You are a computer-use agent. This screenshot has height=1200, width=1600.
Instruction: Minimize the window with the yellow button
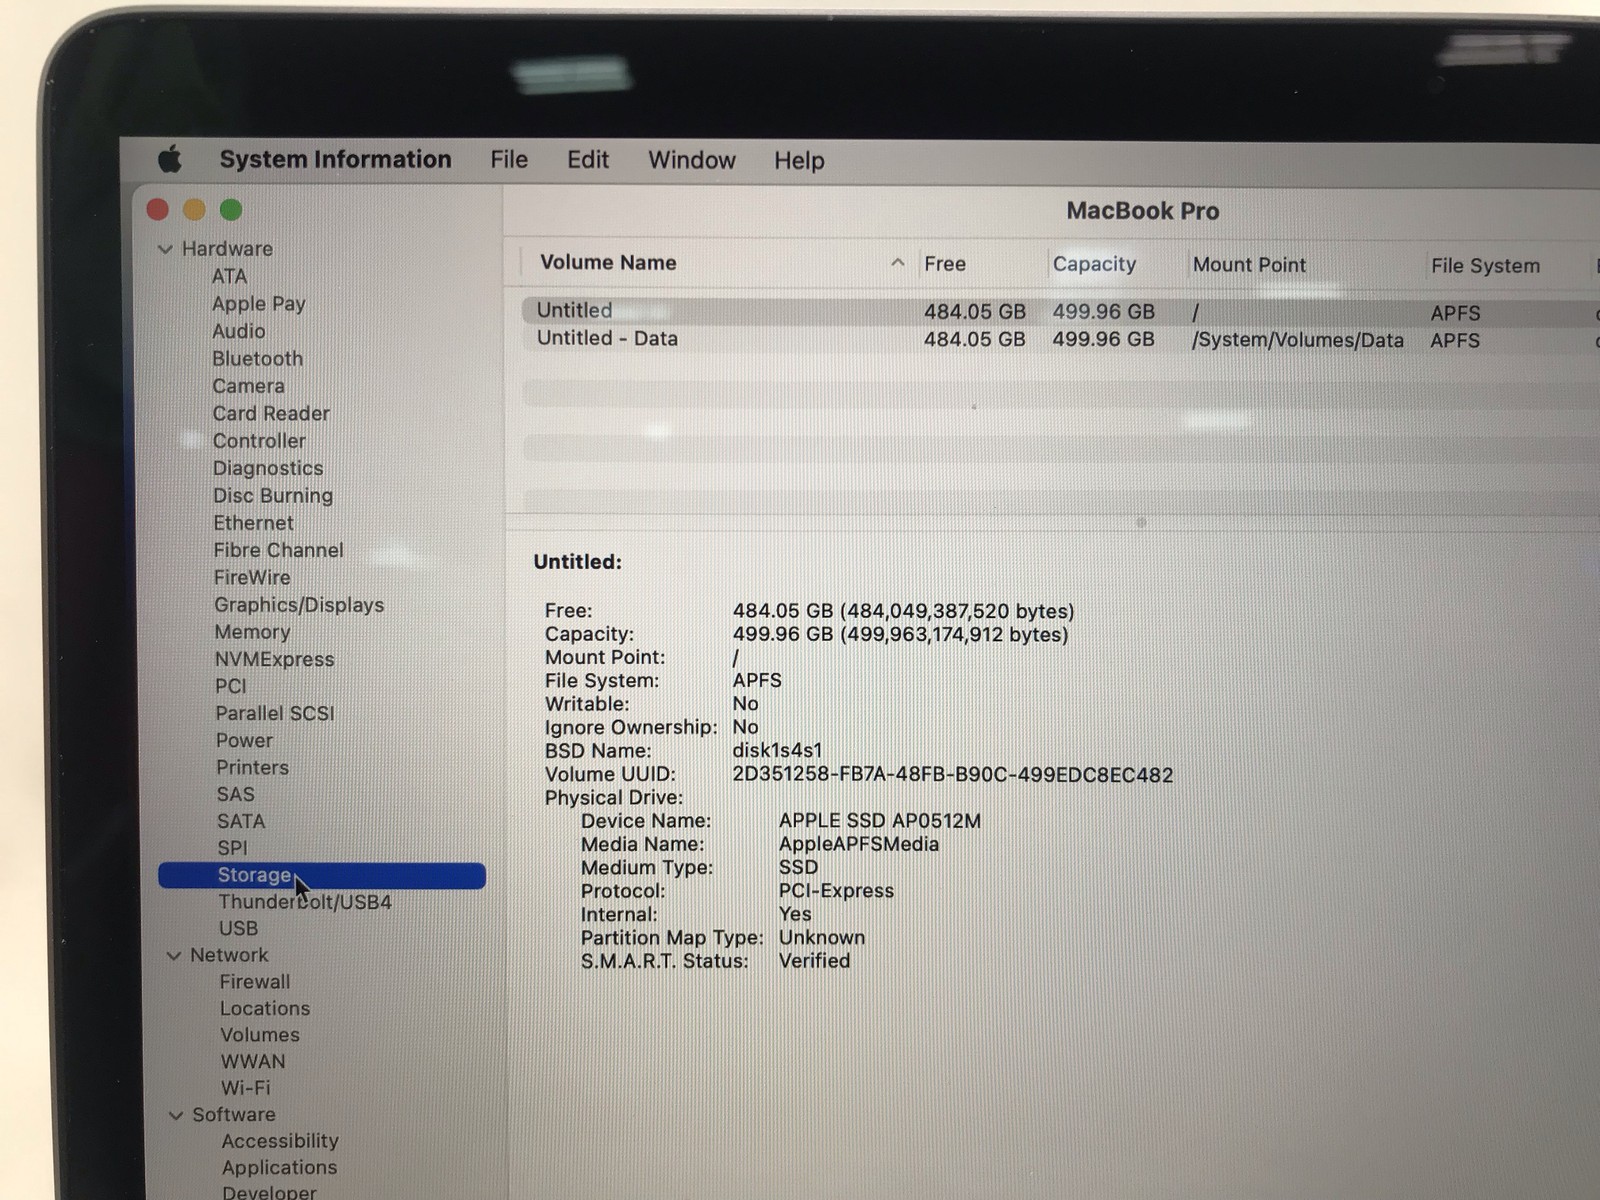tap(194, 209)
